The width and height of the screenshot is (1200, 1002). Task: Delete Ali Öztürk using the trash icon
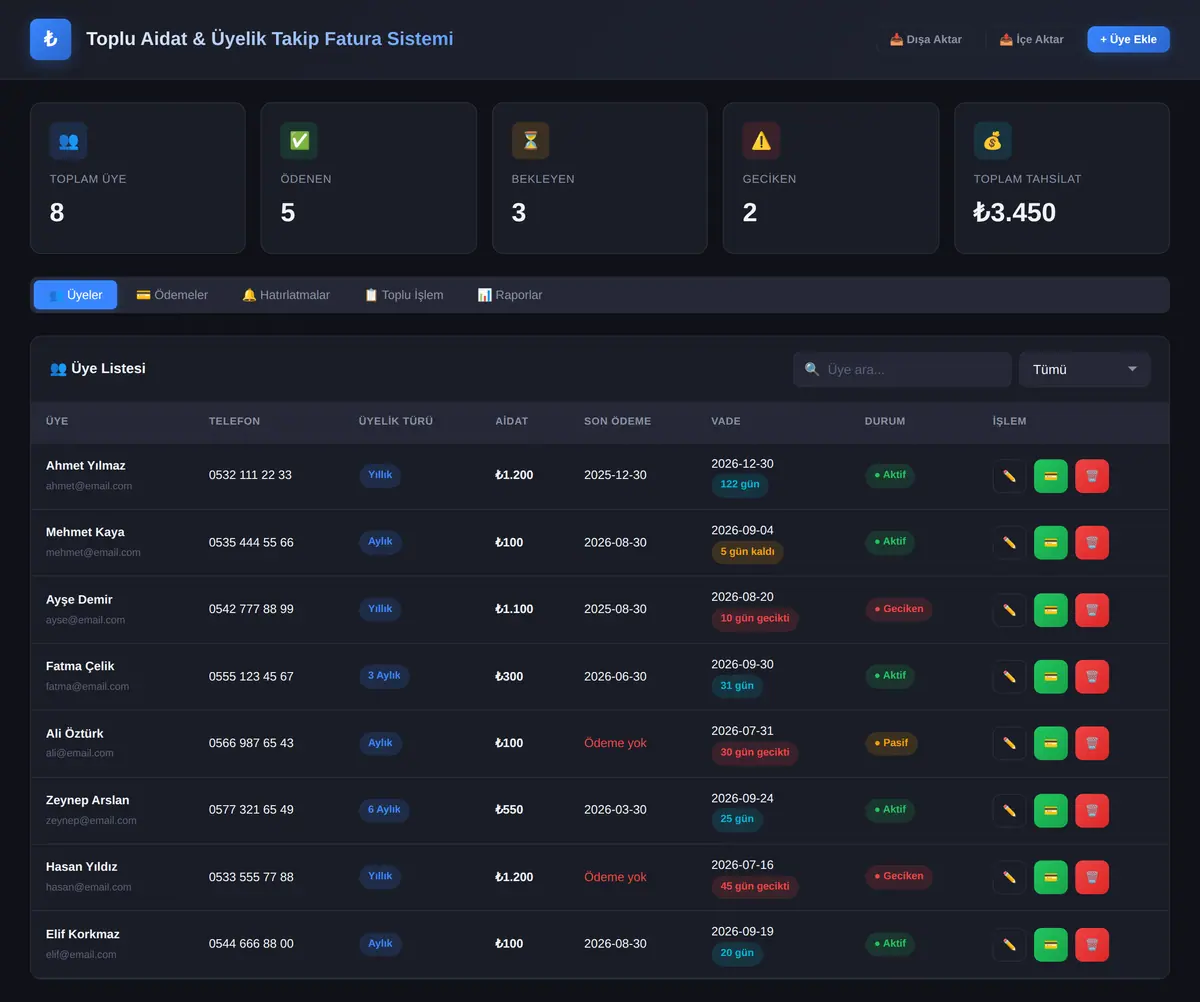pos(1092,744)
